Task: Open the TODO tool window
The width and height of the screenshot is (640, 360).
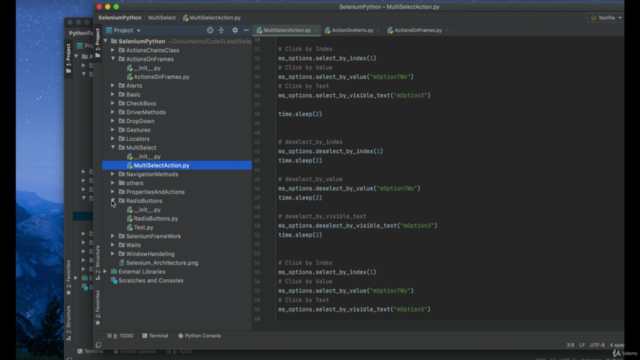Action: click(120, 336)
